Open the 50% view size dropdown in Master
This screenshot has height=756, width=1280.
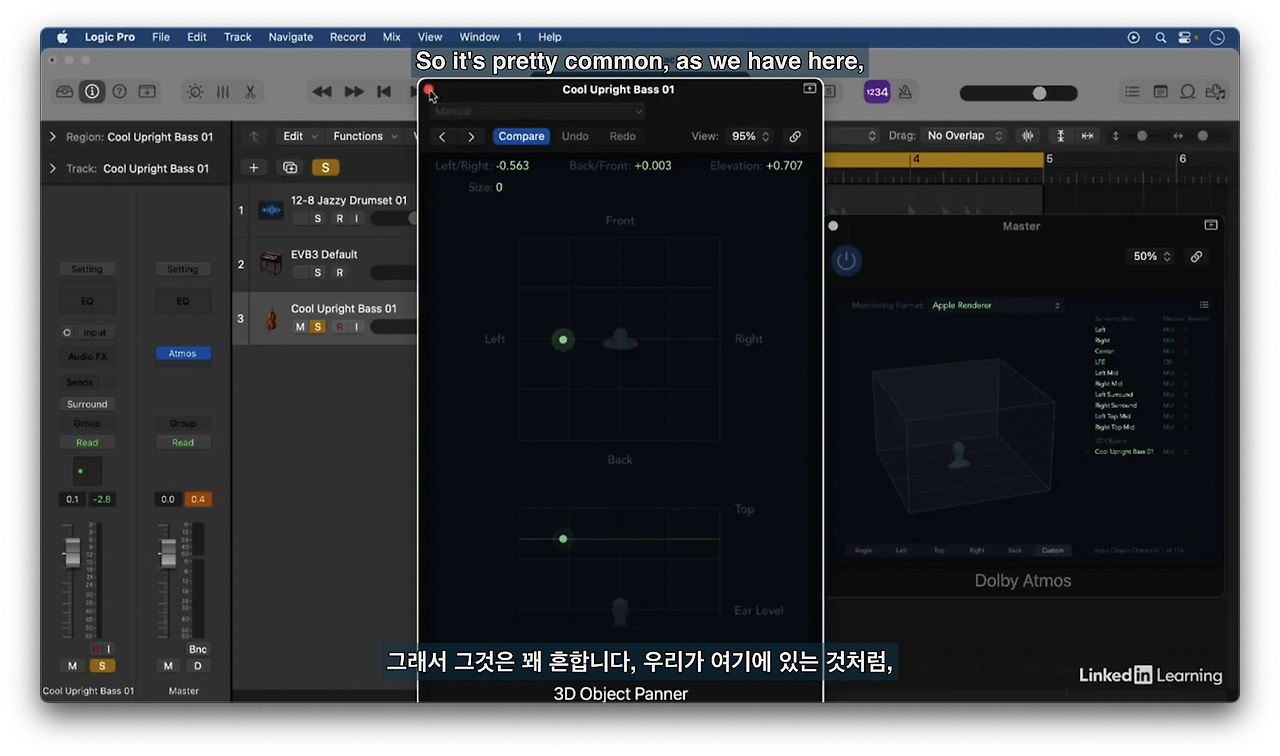tap(1151, 257)
